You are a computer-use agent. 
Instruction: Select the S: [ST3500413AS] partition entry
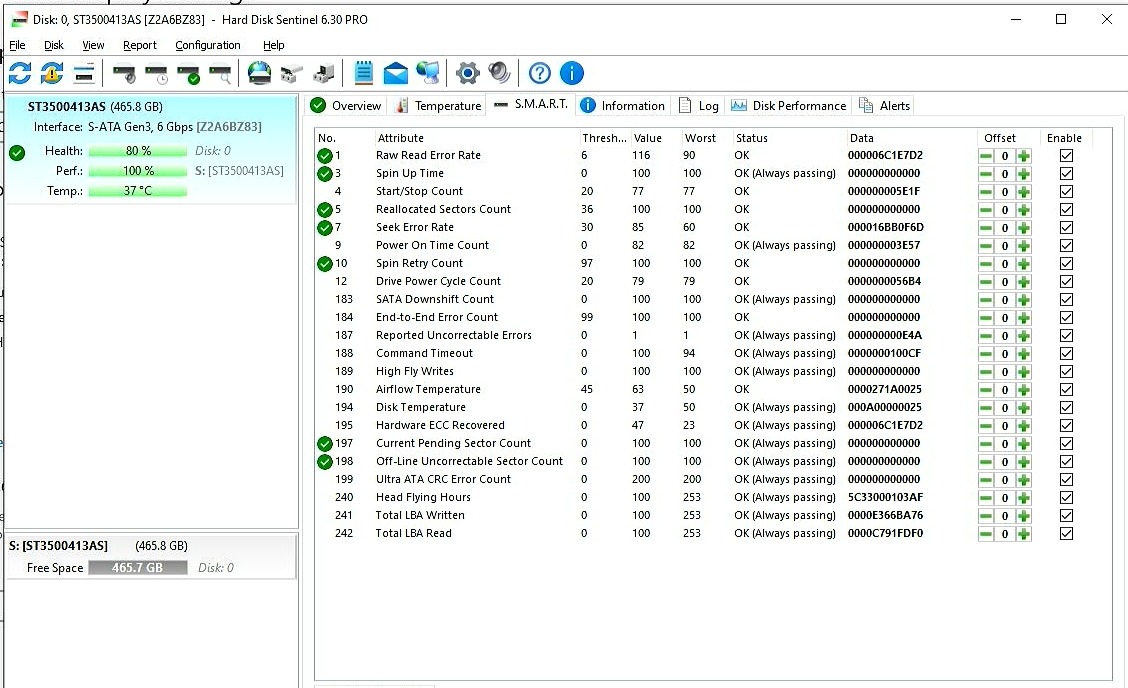(151, 556)
